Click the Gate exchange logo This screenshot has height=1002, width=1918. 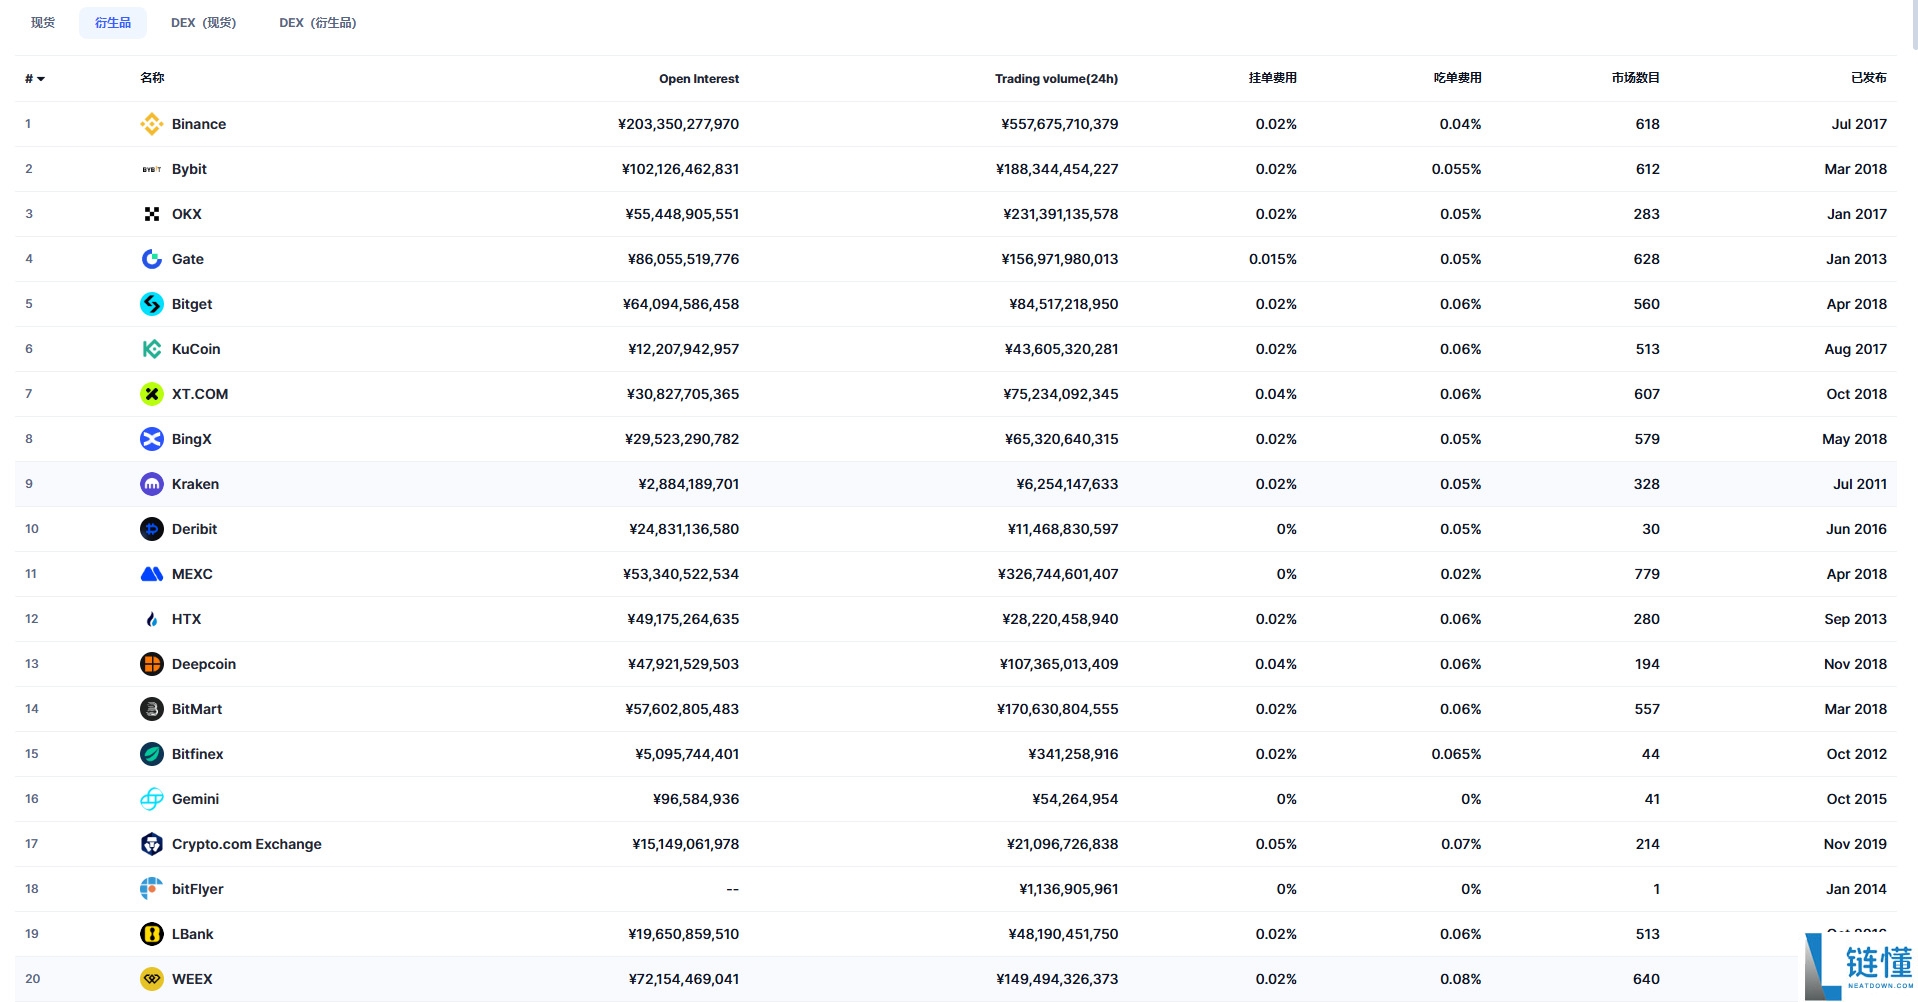[x=151, y=259]
